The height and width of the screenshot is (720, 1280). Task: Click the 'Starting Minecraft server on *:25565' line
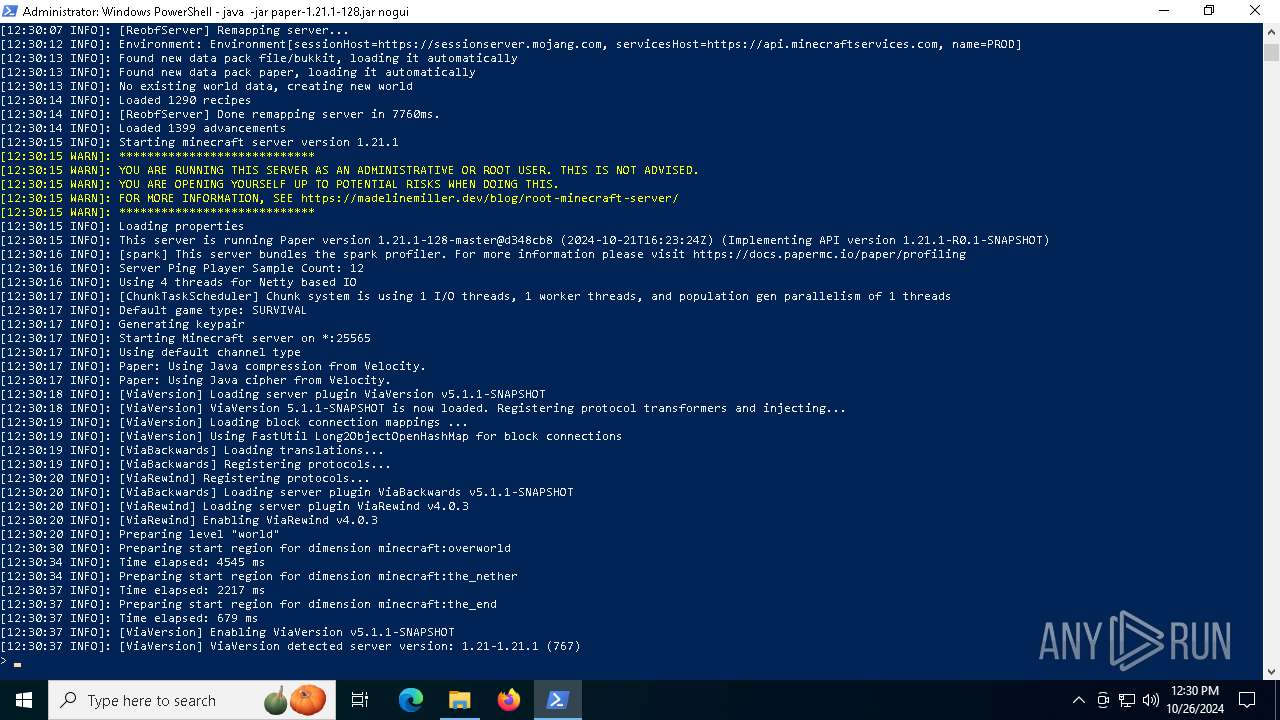tap(185, 338)
